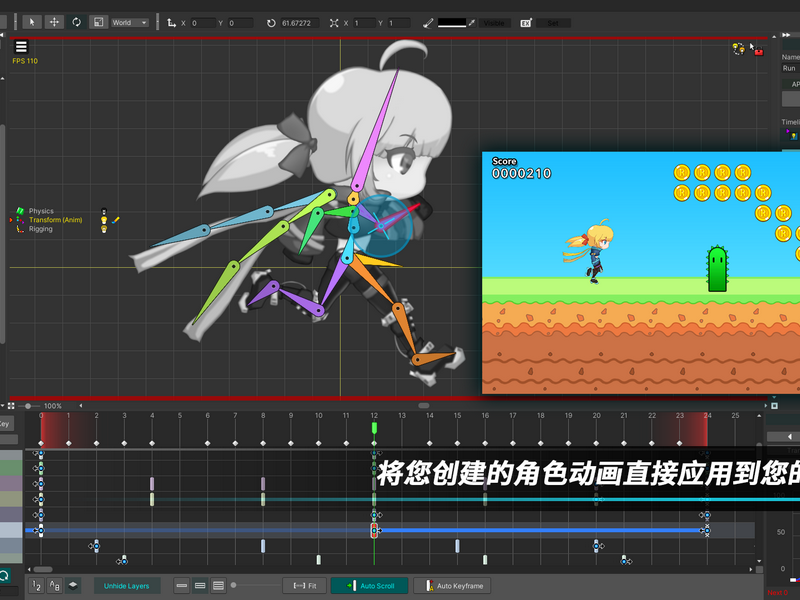This screenshot has width=800, height=600.
Task: Click the game preview thumbnail overlay
Action: [x=641, y=273]
